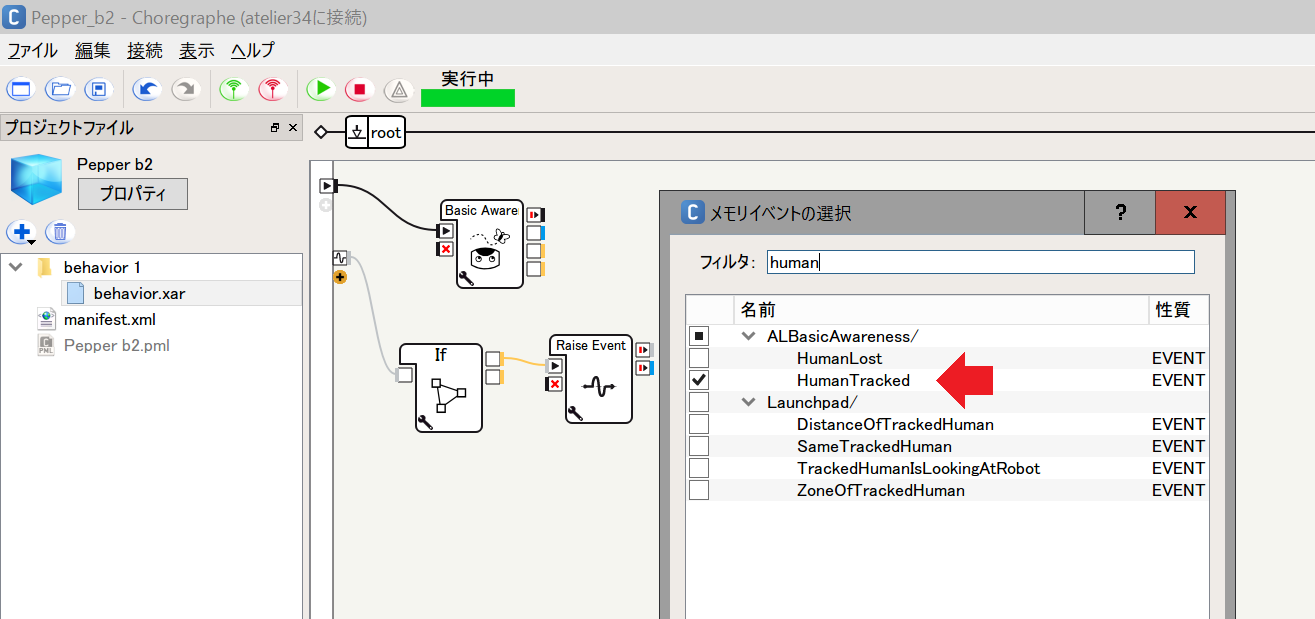This screenshot has height=619, width=1315.
Task: Save the project with the toolbar icon
Action: [98, 89]
